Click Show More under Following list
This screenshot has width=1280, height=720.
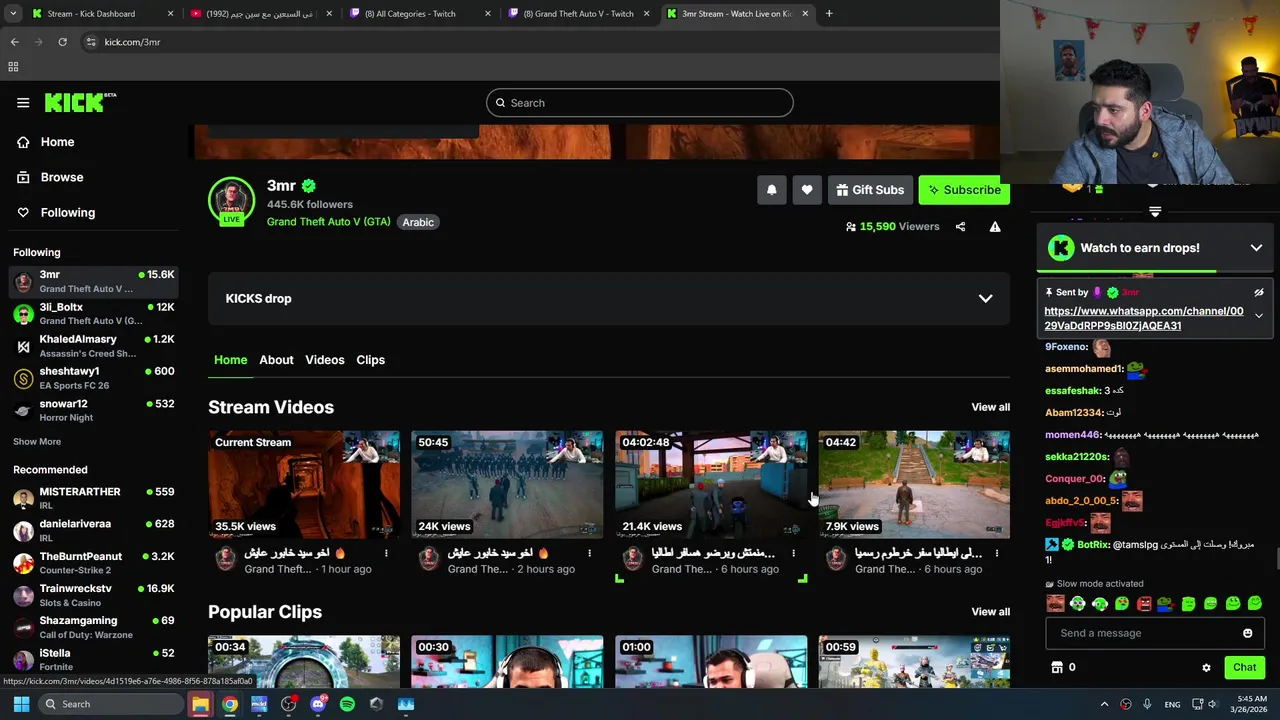point(37,441)
